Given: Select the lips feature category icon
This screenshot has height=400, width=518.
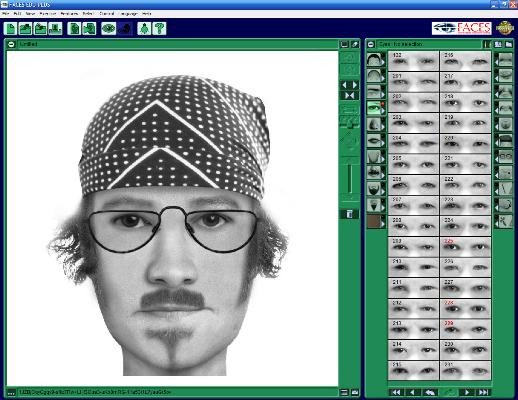Looking at the screenshot, I should 374,140.
